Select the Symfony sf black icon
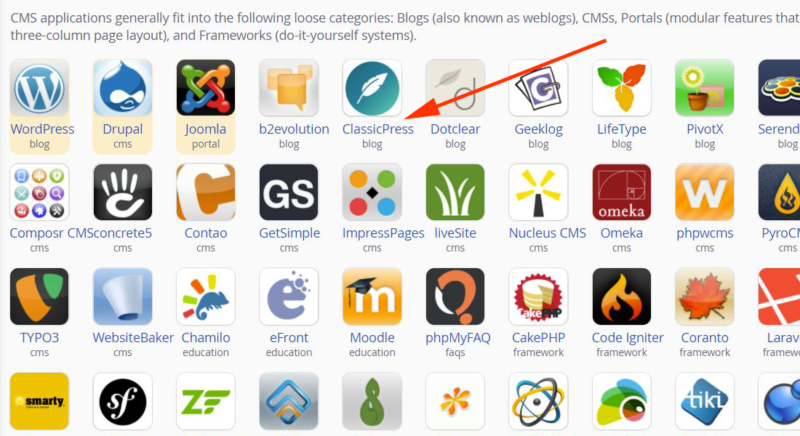Screen dimensions: 800x436 tap(122, 401)
